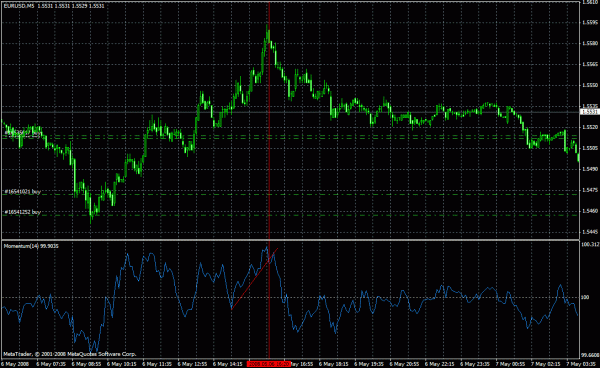Click the 7 May 03:35 time label
This screenshot has height=368, width=600.
pyautogui.click(x=581, y=364)
